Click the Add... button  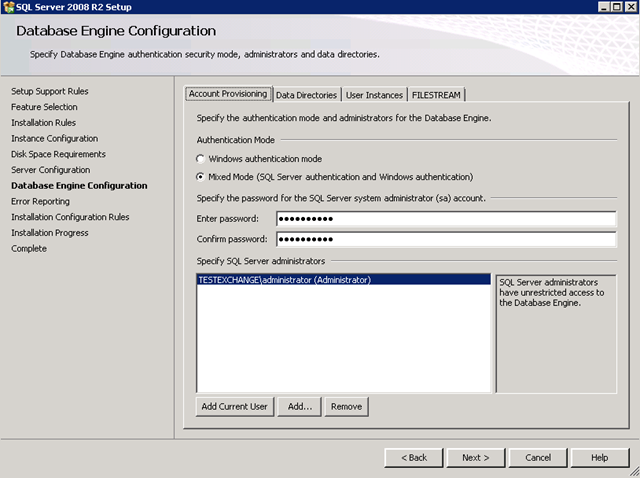(300, 407)
